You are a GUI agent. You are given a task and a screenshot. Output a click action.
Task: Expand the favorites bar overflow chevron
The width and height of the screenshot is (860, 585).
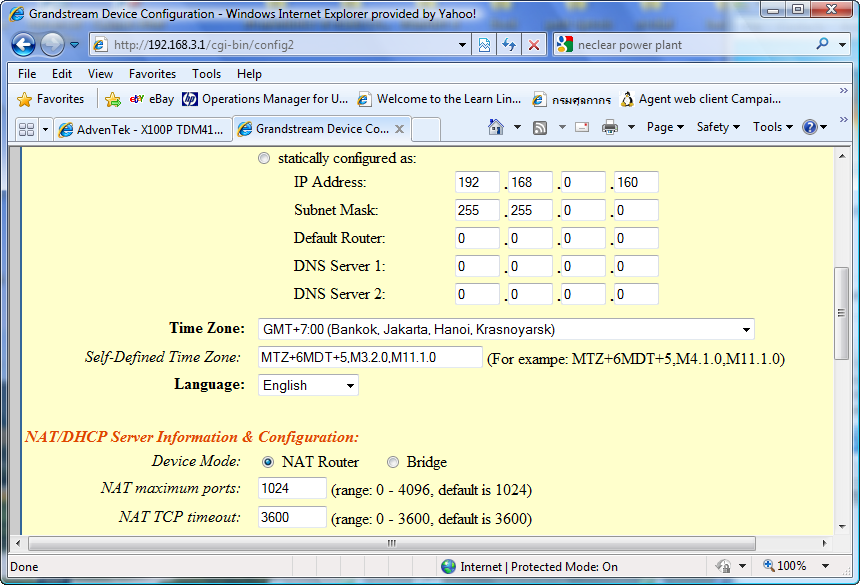tap(844, 90)
